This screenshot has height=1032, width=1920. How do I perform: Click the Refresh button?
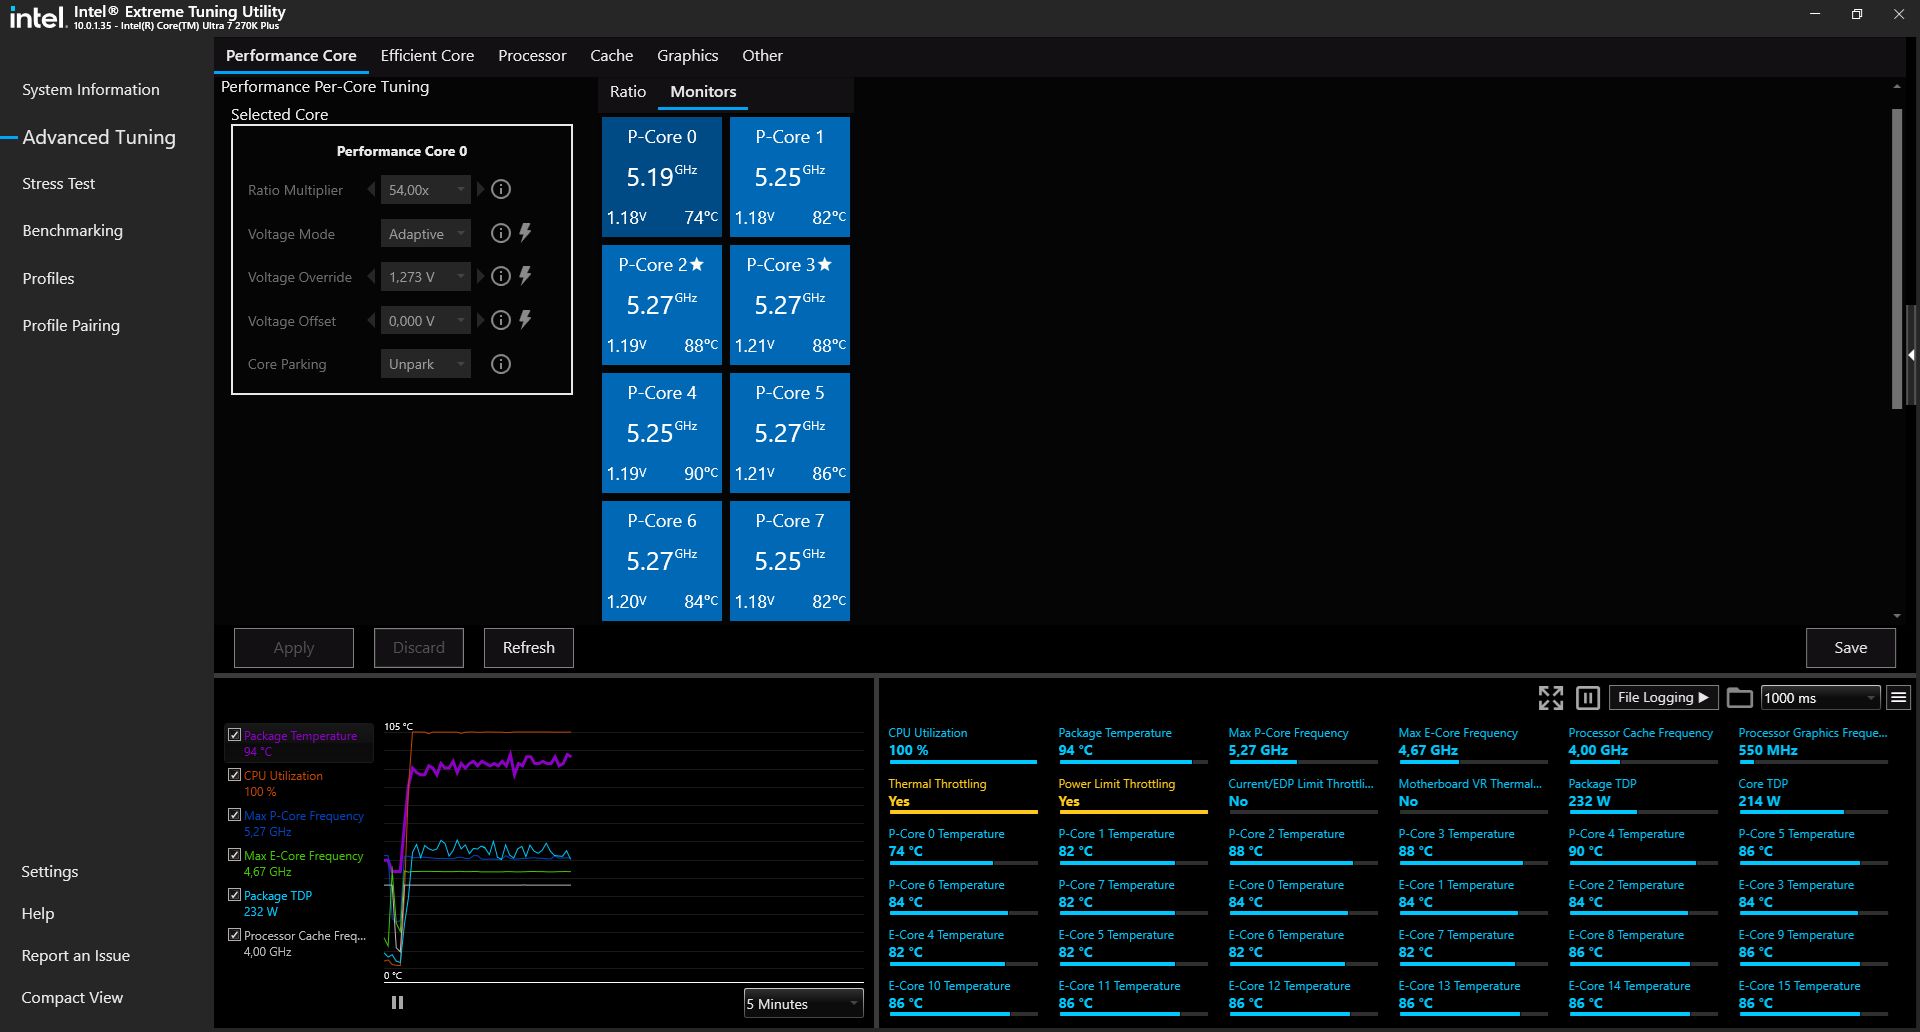coord(528,647)
